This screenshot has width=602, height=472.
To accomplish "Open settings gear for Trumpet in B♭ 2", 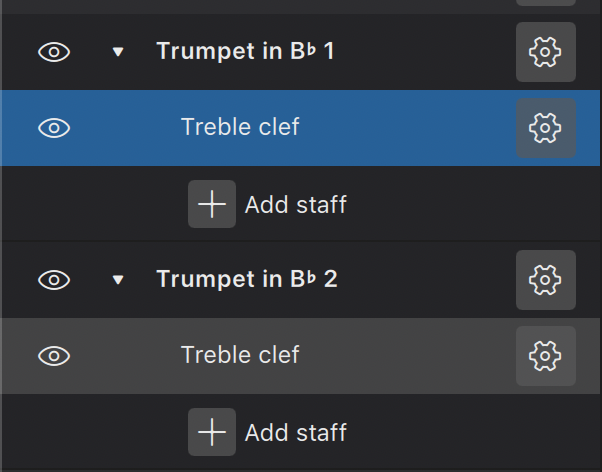I will click(545, 279).
